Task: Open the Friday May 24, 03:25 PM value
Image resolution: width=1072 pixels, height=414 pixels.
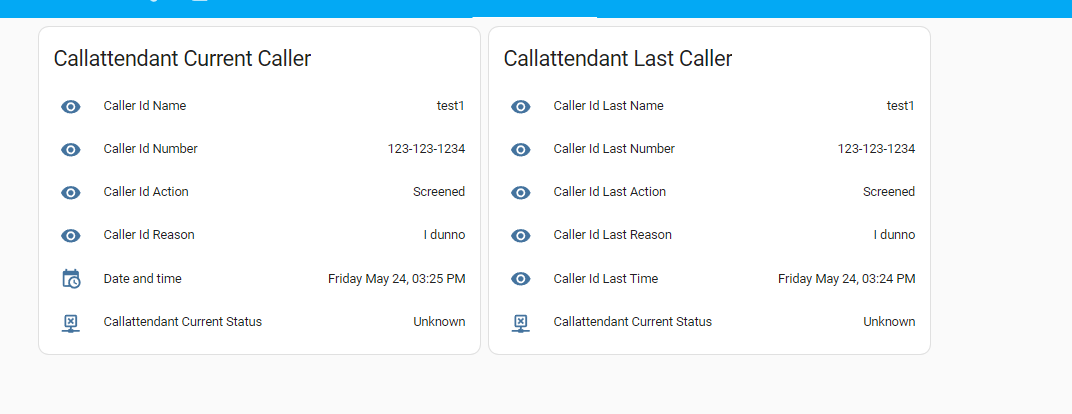Action: click(397, 279)
